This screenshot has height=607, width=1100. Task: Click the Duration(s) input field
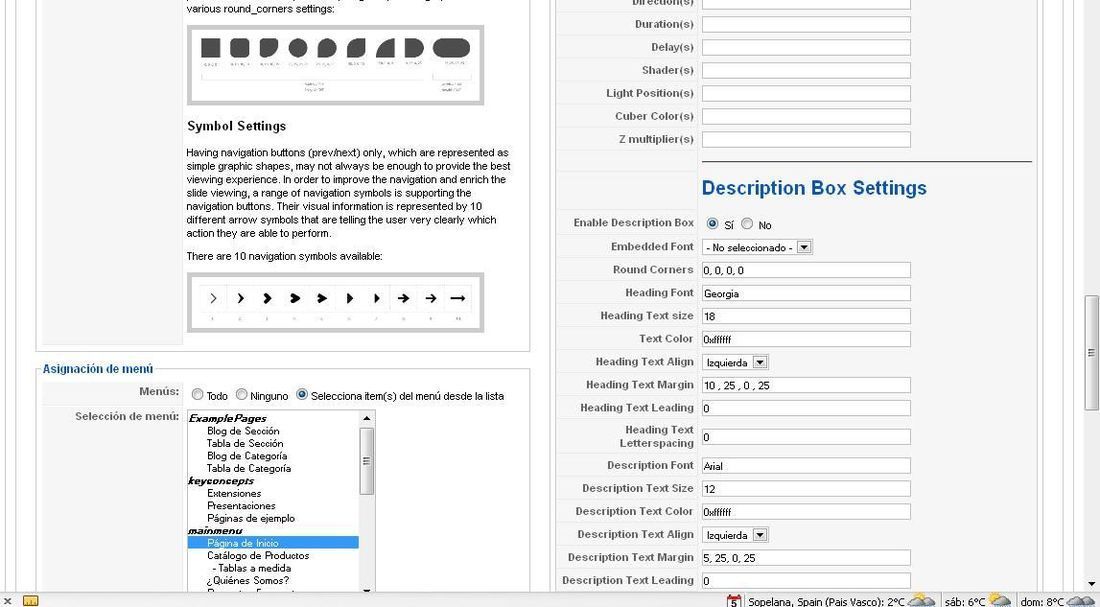click(806, 25)
